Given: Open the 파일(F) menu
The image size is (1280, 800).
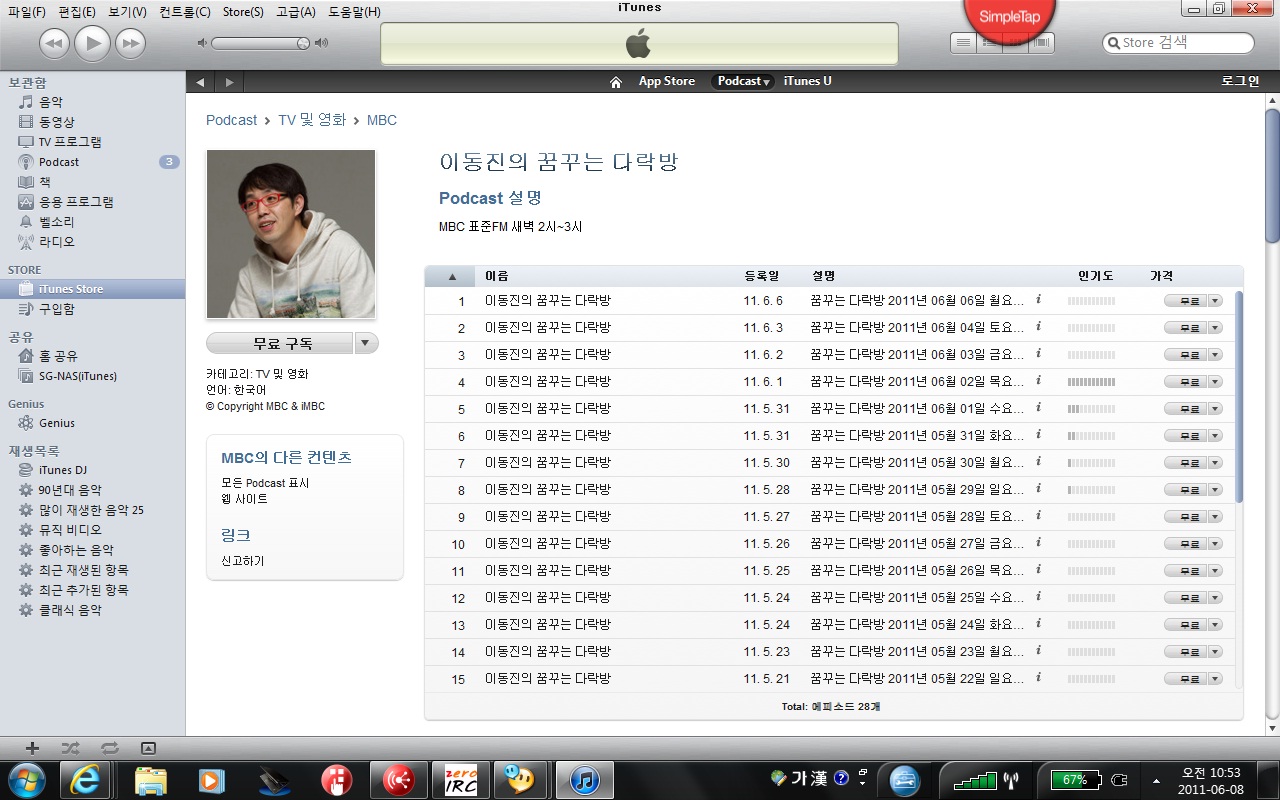Looking at the screenshot, I should (x=27, y=12).
